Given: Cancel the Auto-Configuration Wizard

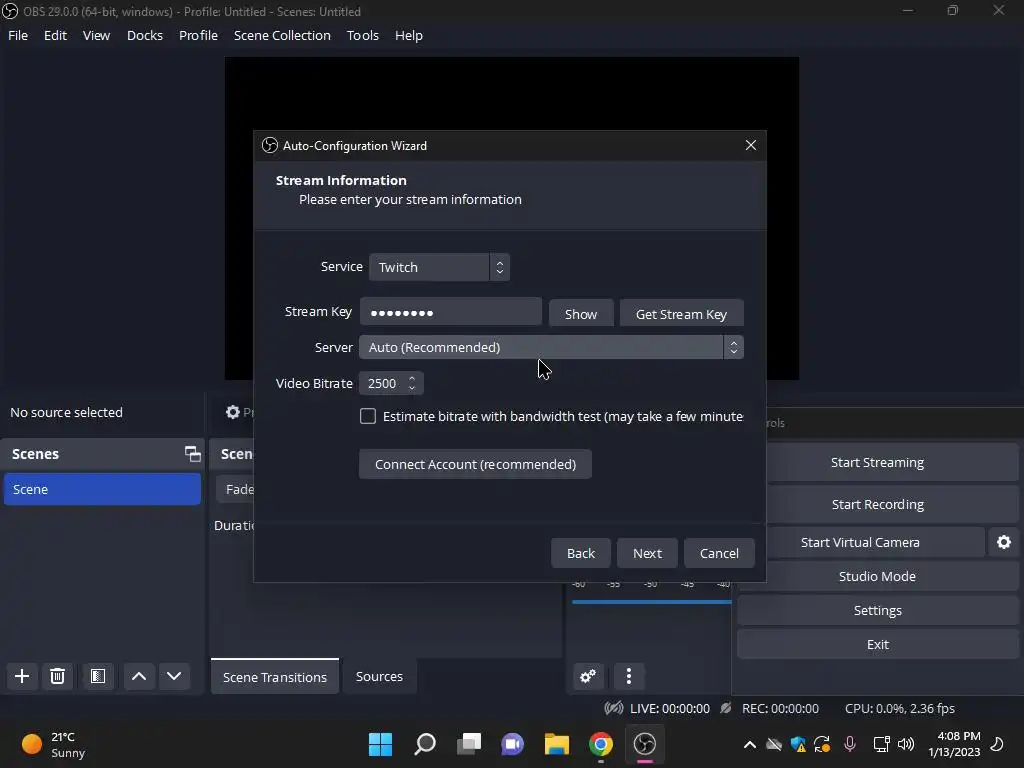Looking at the screenshot, I should (x=719, y=553).
